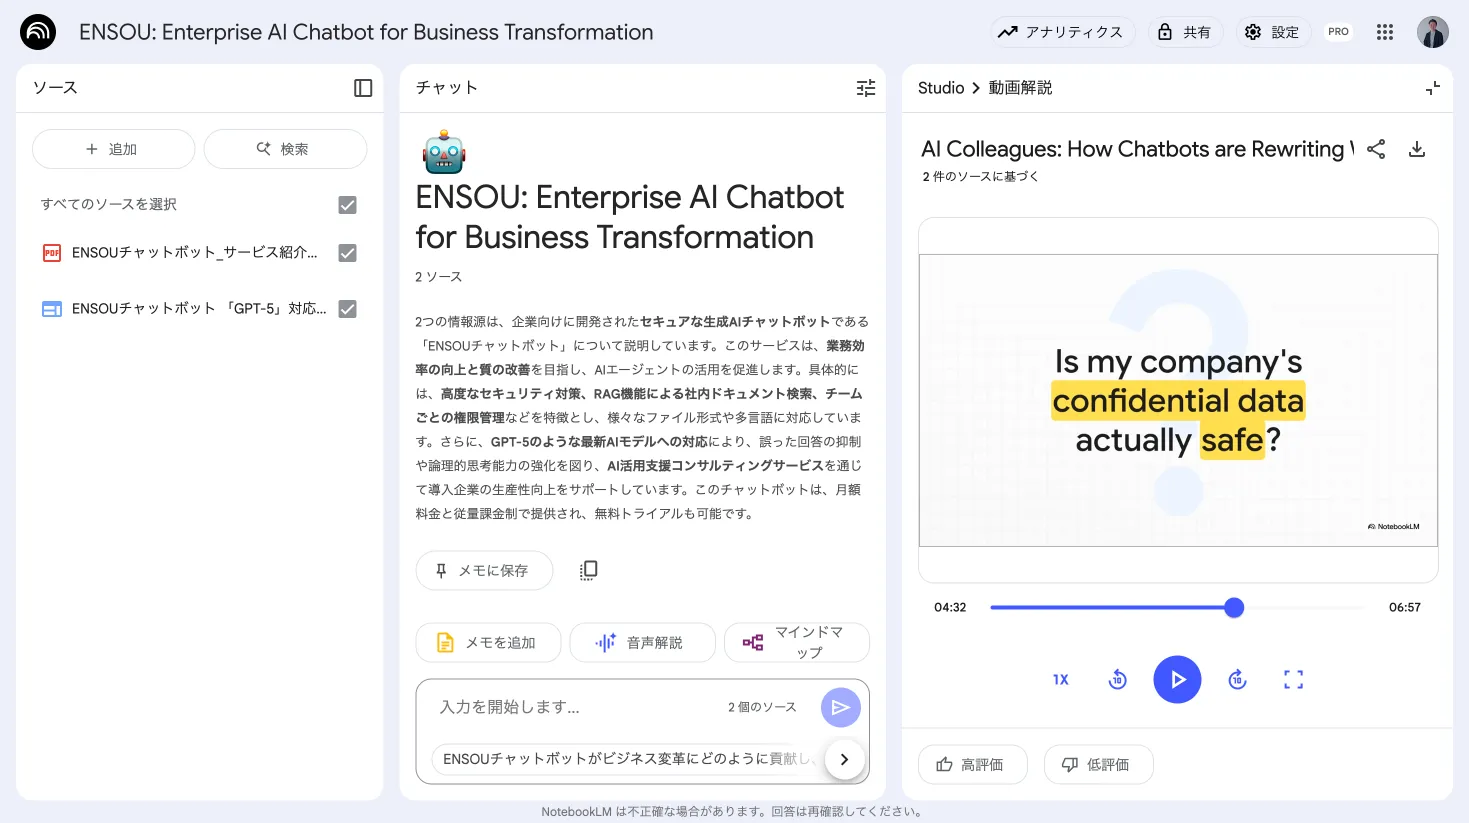Open 設定 settings
The image size is (1469, 823).
tap(1273, 32)
